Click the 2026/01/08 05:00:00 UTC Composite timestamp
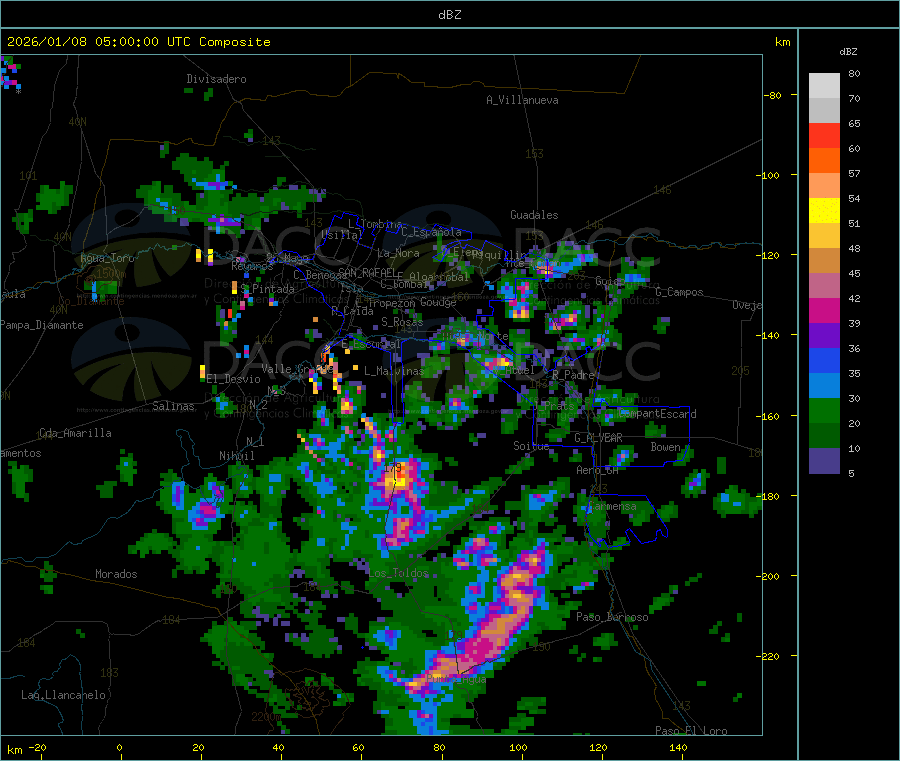 tap(138, 42)
